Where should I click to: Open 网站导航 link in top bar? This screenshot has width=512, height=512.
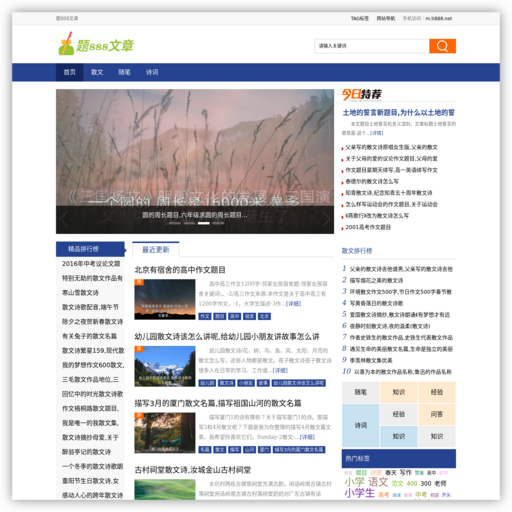coord(386,18)
